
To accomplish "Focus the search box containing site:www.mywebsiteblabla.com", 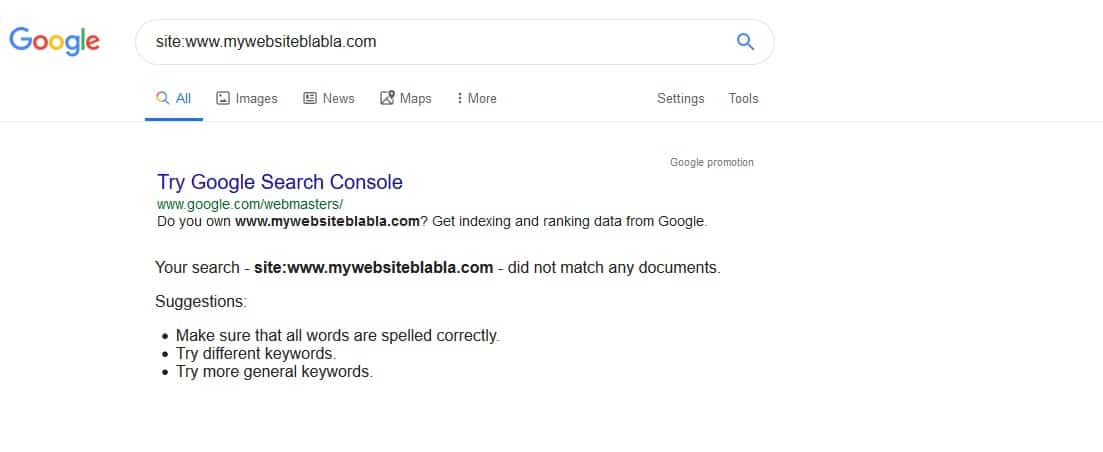I will pos(430,41).
